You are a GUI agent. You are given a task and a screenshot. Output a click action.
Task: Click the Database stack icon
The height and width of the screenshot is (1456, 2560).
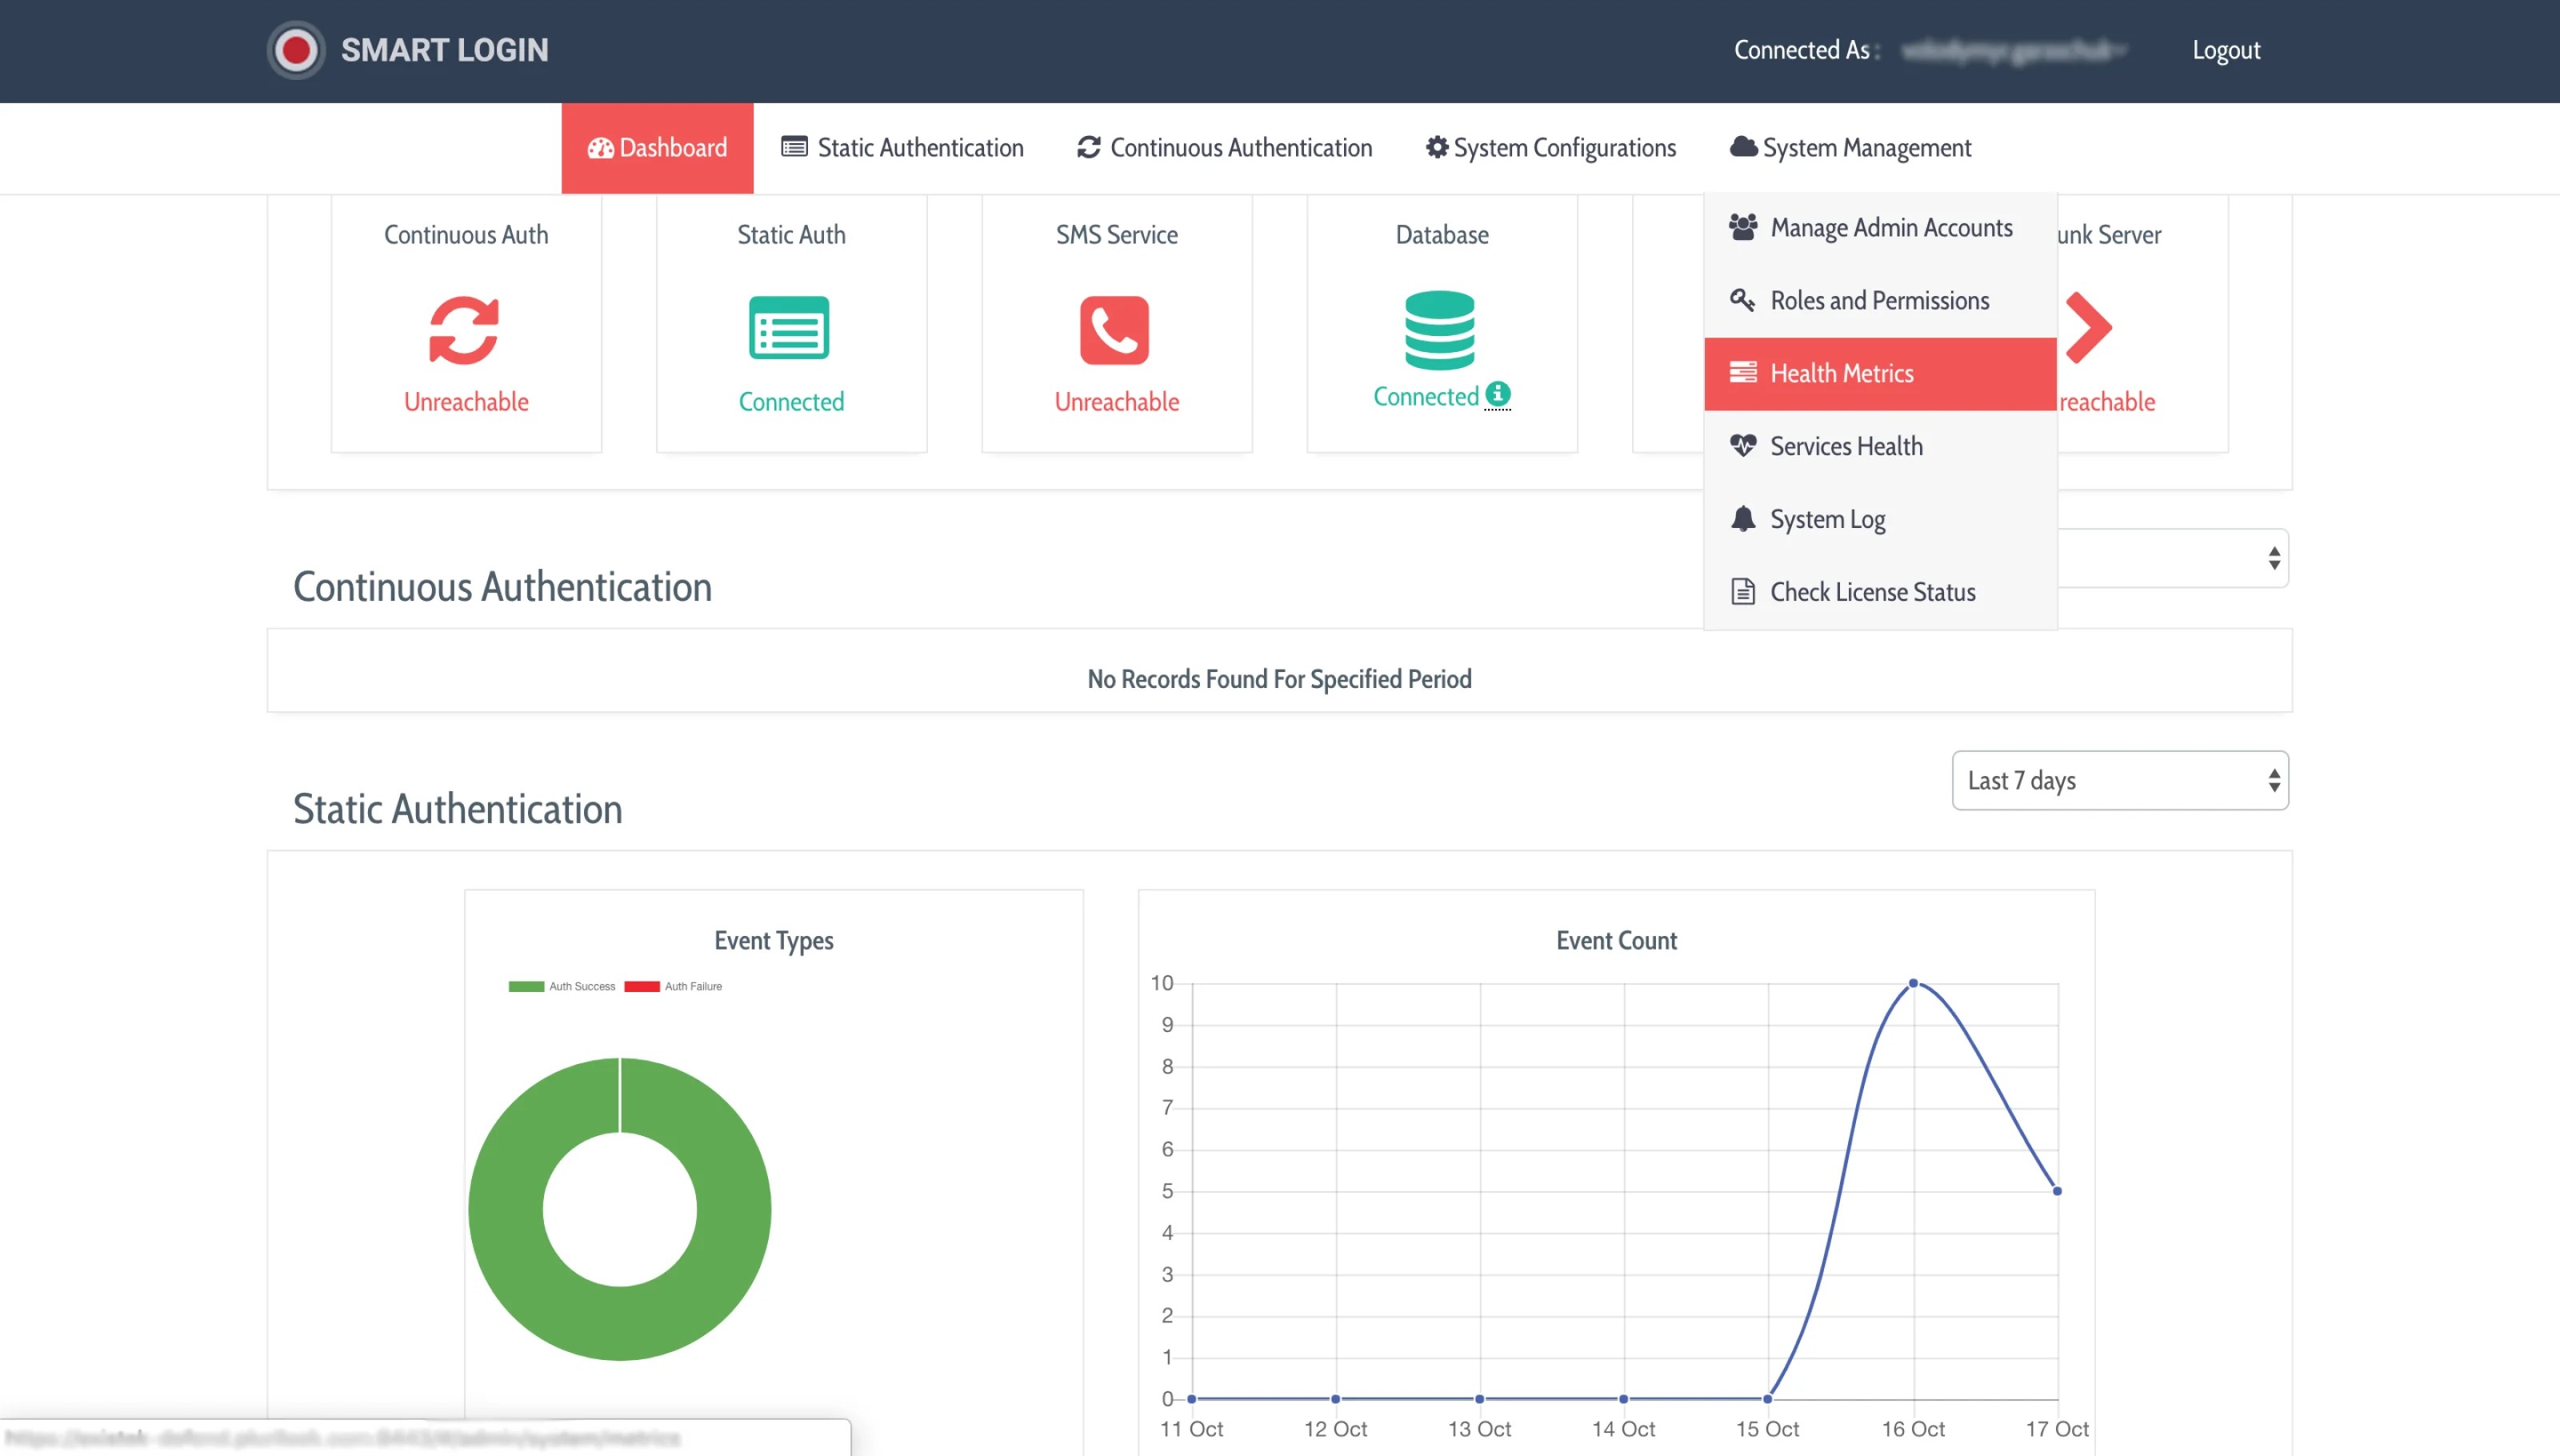[1440, 330]
